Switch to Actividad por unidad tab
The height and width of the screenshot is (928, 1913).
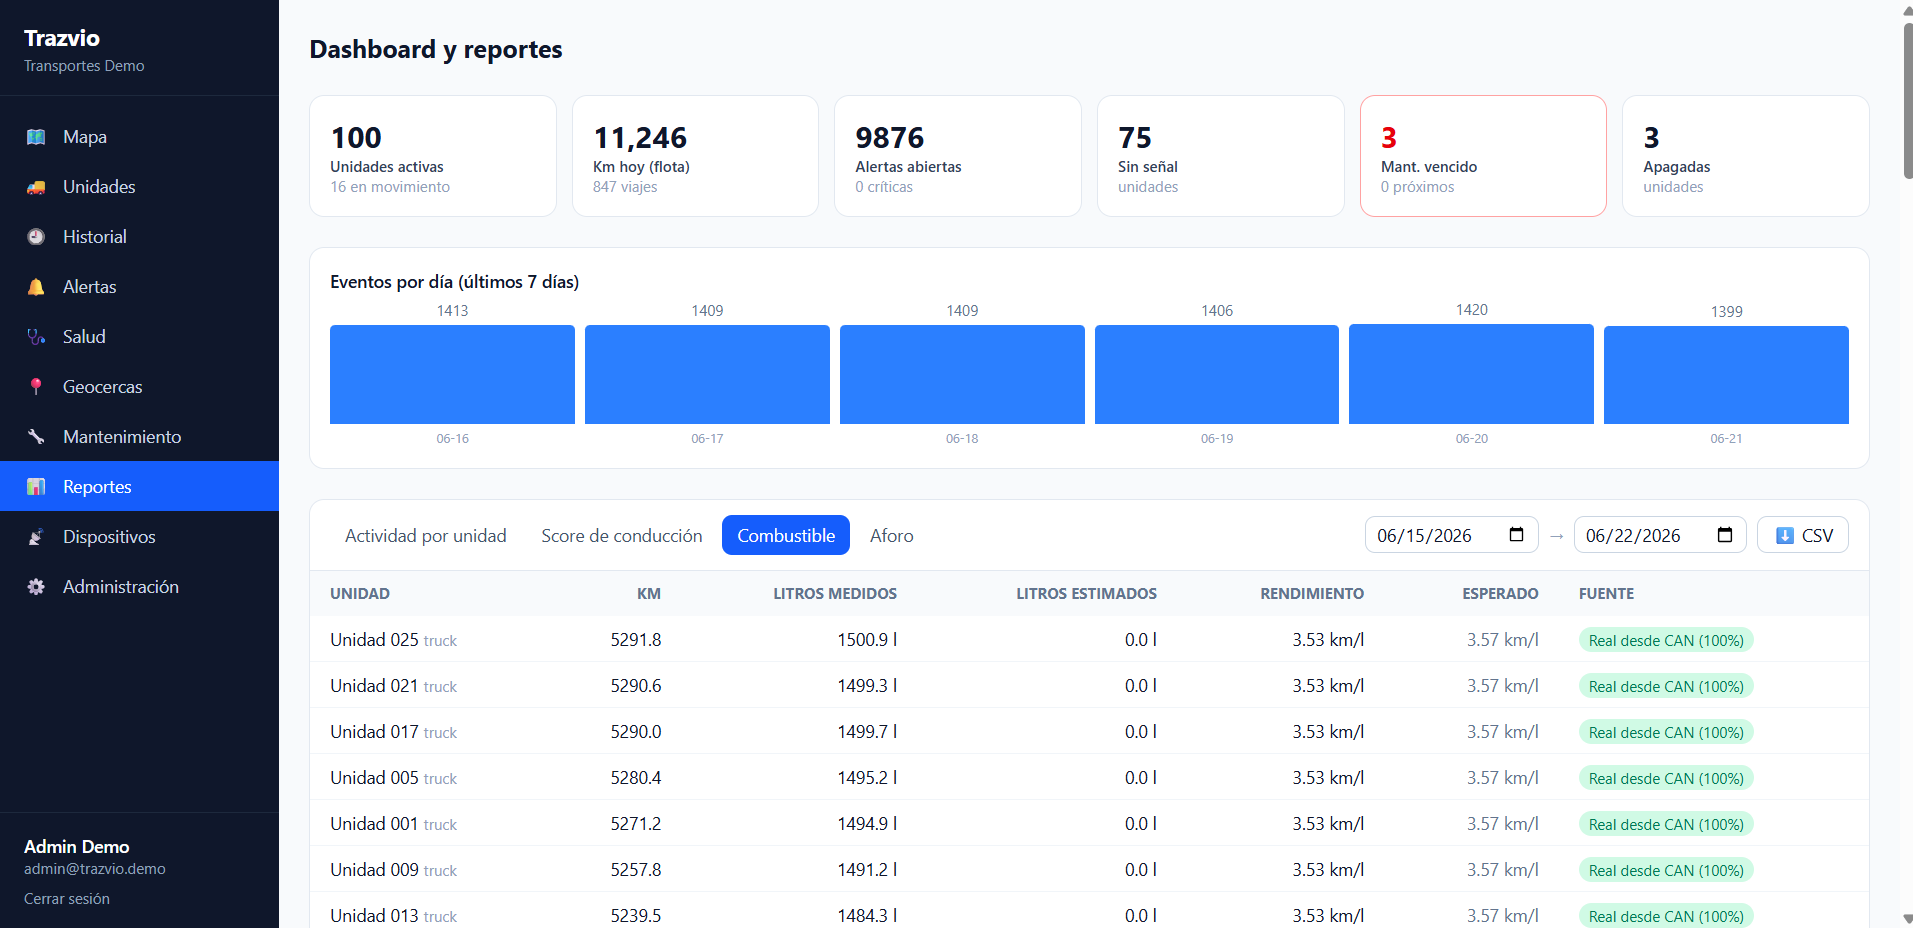[x=426, y=536]
